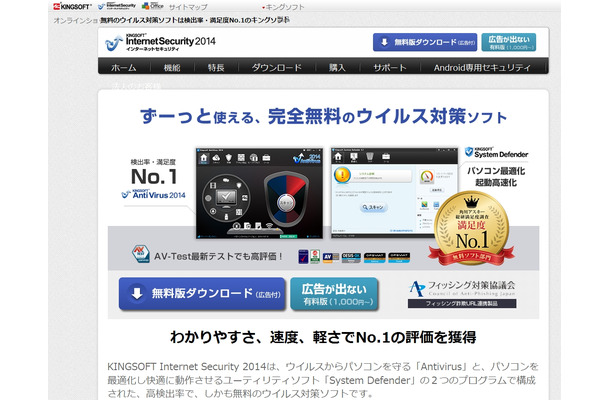Image resolution: width=610 pixels, height=400 pixels.
Task: Click the ずーっと使える、完全無料 headline
Action: (323, 116)
